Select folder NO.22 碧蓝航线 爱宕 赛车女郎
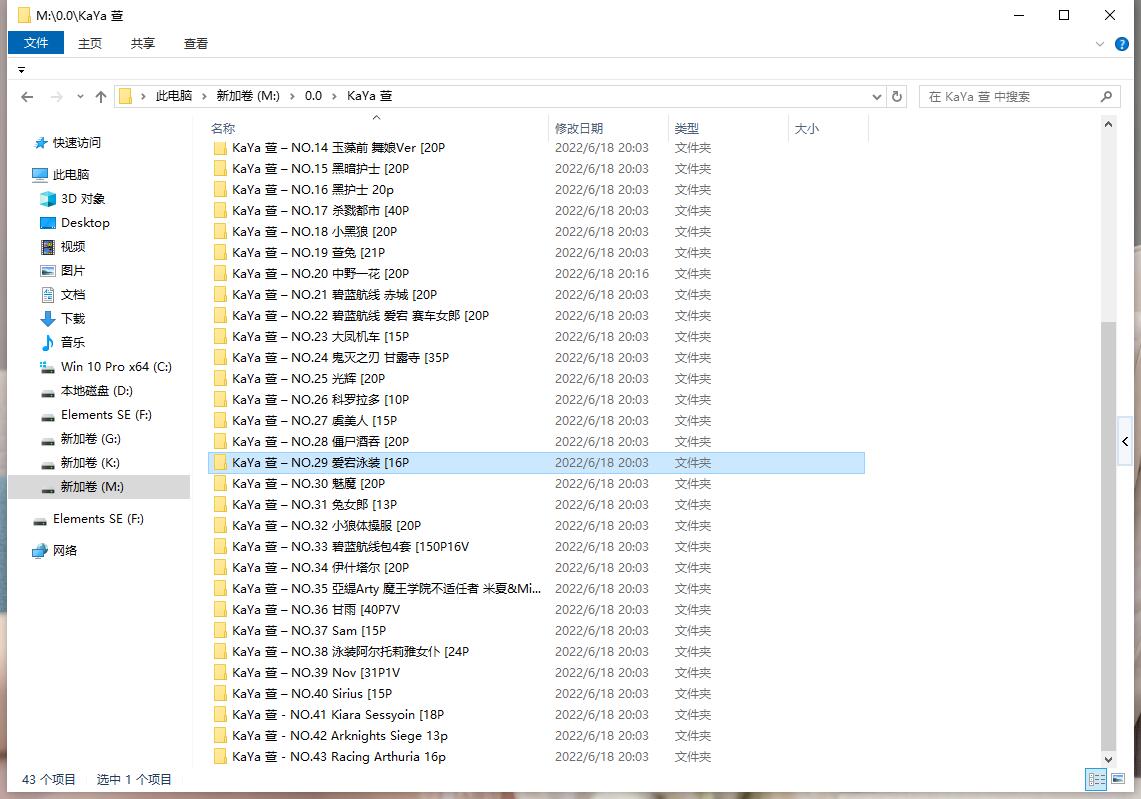The height and width of the screenshot is (799, 1141). click(x=536, y=316)
